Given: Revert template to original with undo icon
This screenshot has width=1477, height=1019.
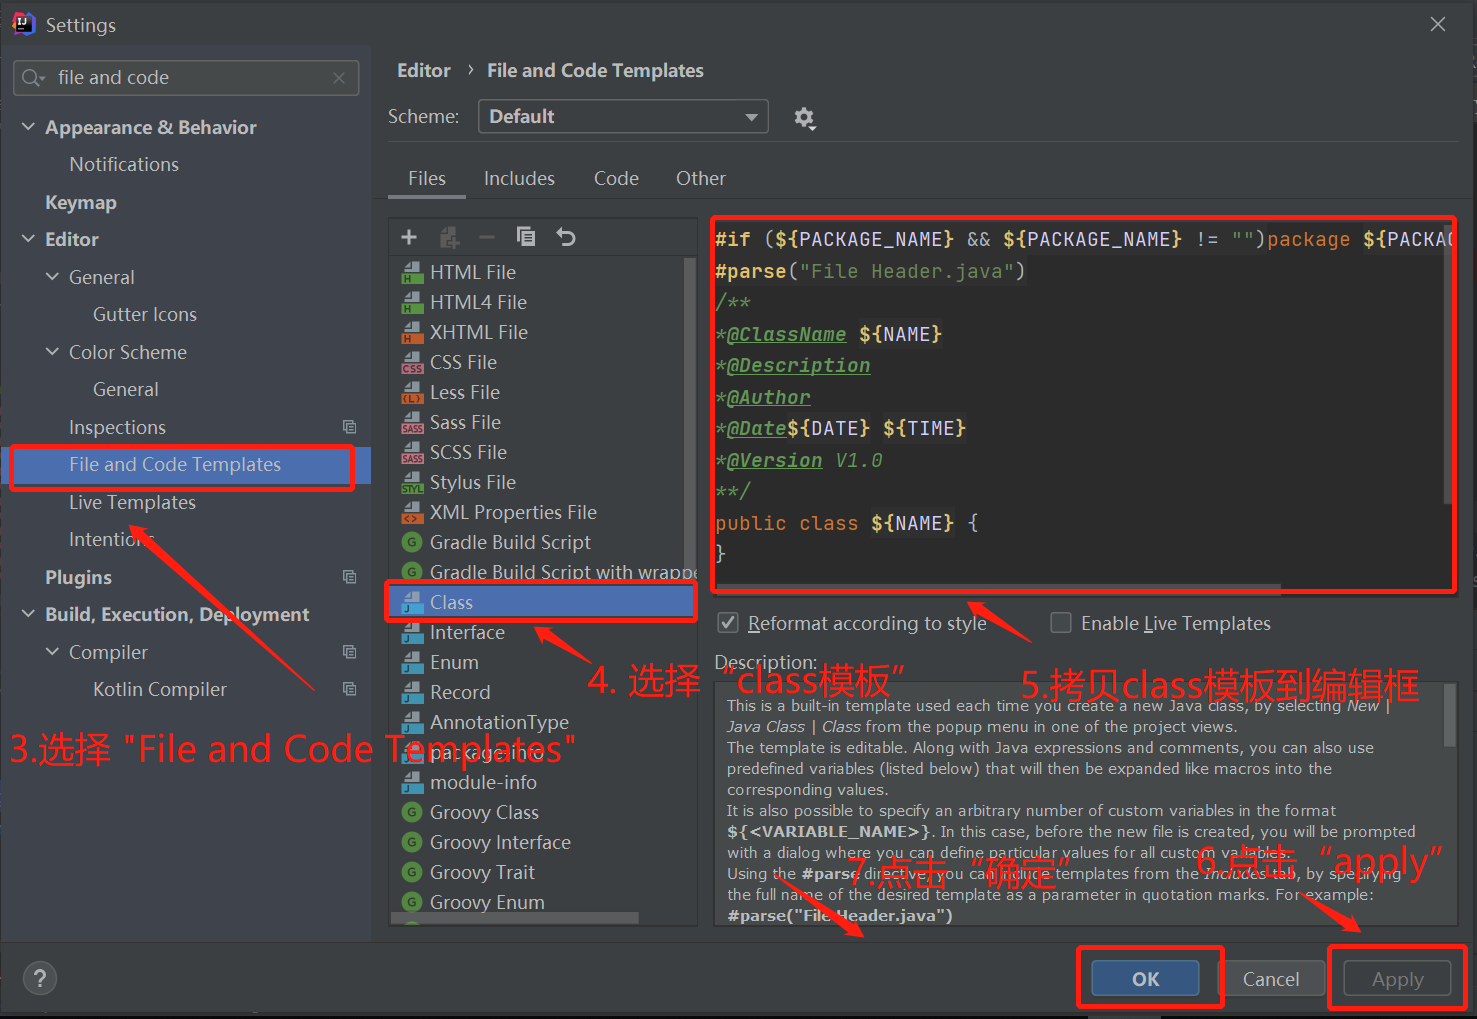Looking at the screenshot, I should [566, 237].
